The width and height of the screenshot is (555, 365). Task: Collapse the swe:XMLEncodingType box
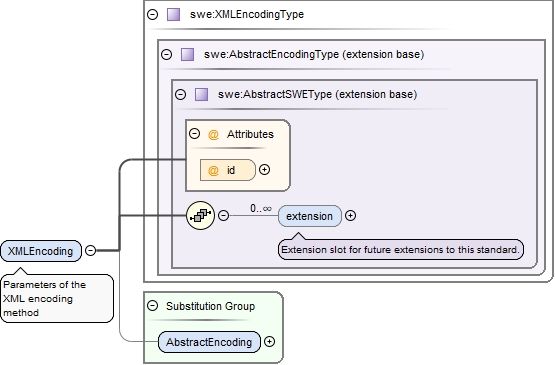[x=153, y=15]
